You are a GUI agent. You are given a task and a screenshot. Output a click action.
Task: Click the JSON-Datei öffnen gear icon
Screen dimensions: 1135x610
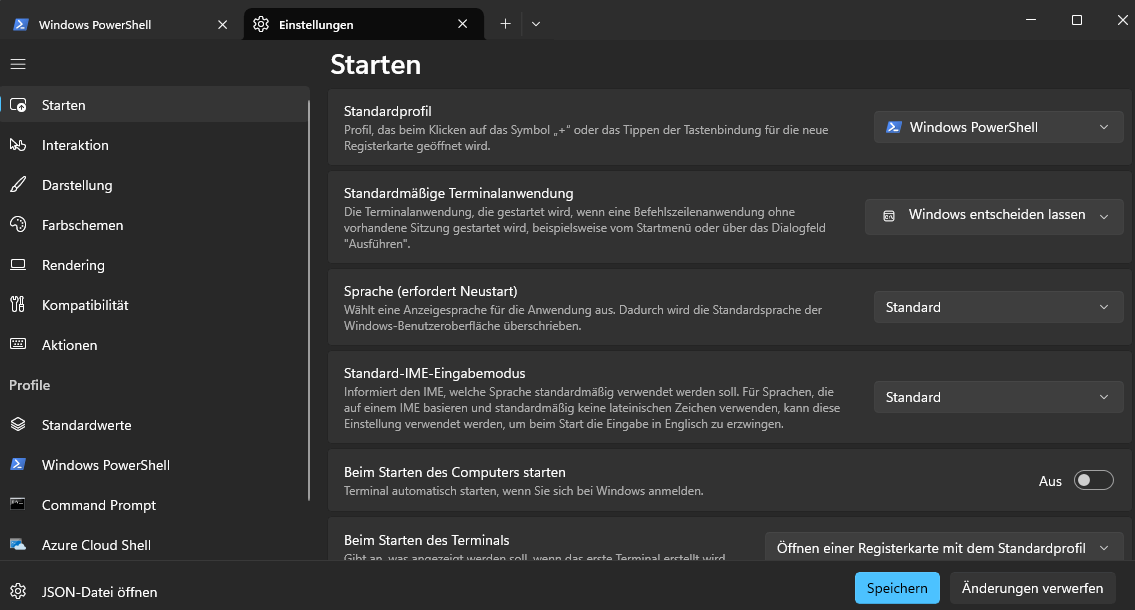[18, 592]
